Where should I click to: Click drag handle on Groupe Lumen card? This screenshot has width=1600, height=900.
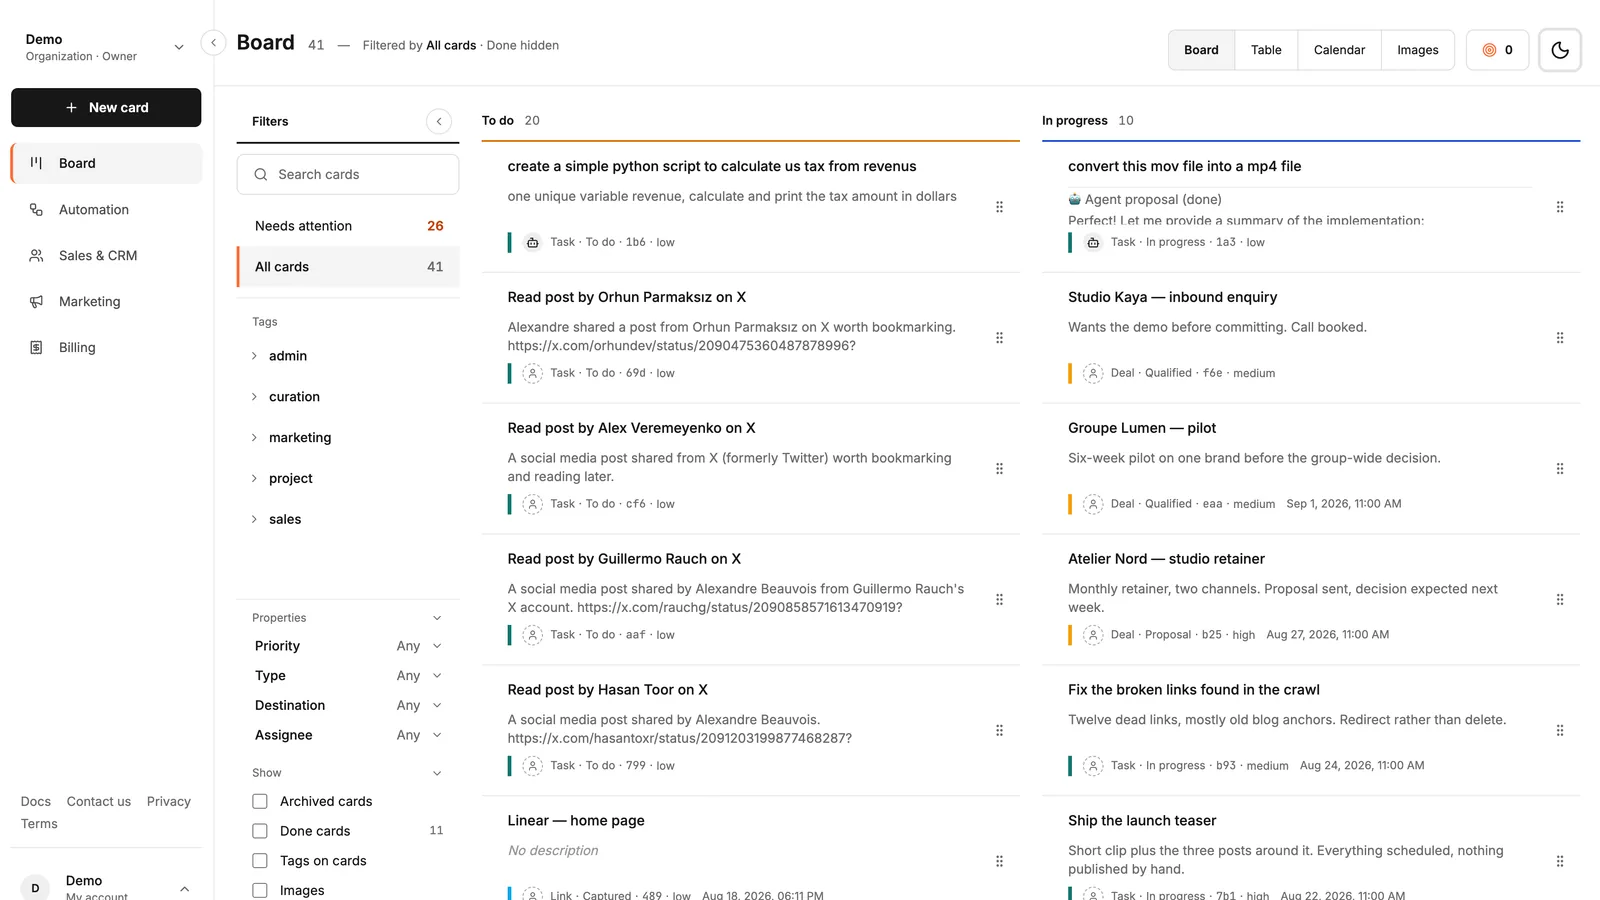click(1560, 469)
